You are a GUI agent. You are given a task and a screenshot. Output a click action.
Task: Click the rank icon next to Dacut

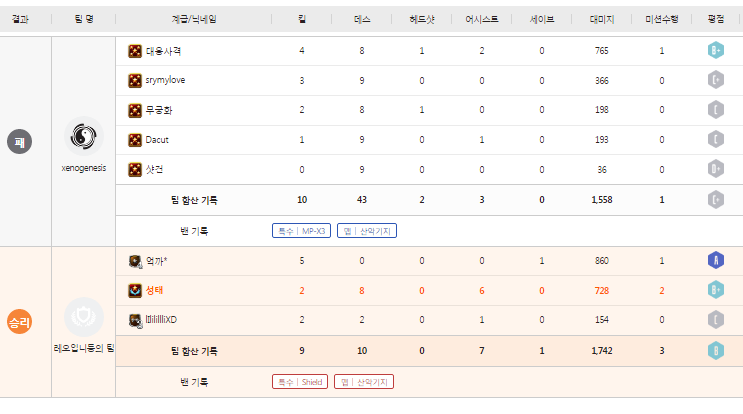point(135,140)
